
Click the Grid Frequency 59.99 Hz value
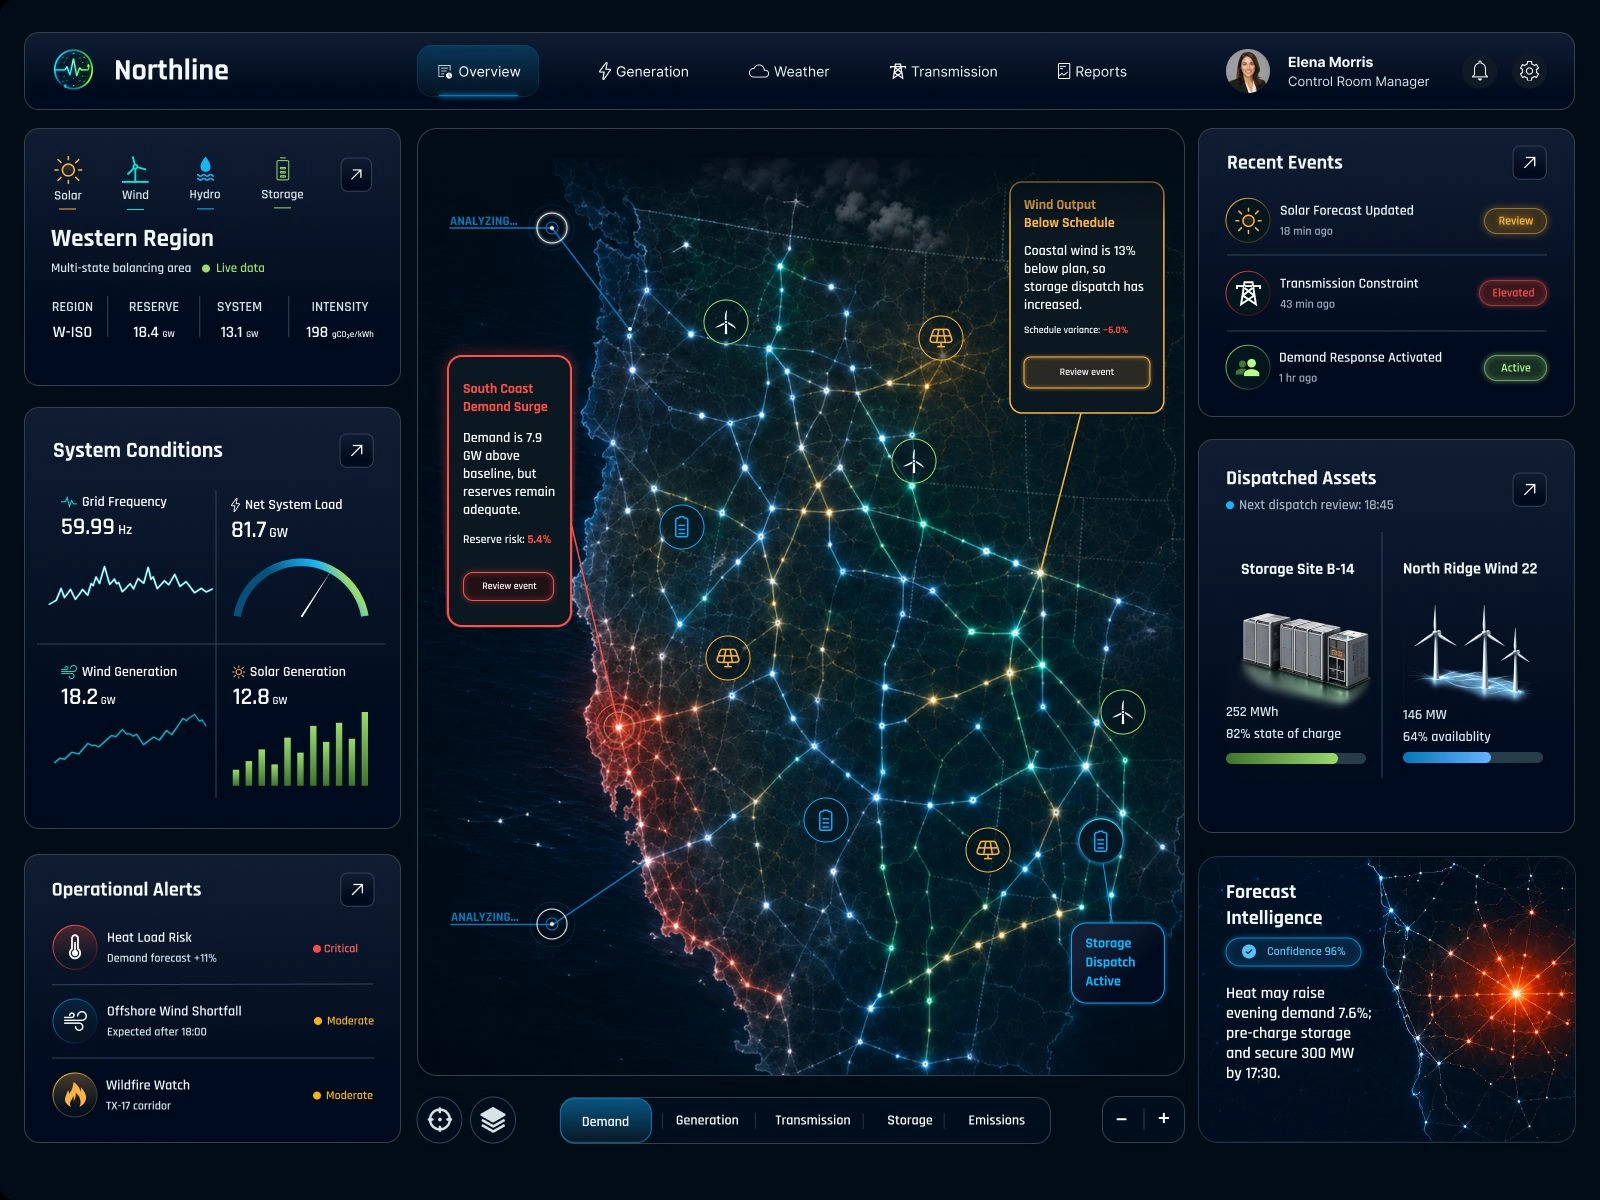pos(96,527)
